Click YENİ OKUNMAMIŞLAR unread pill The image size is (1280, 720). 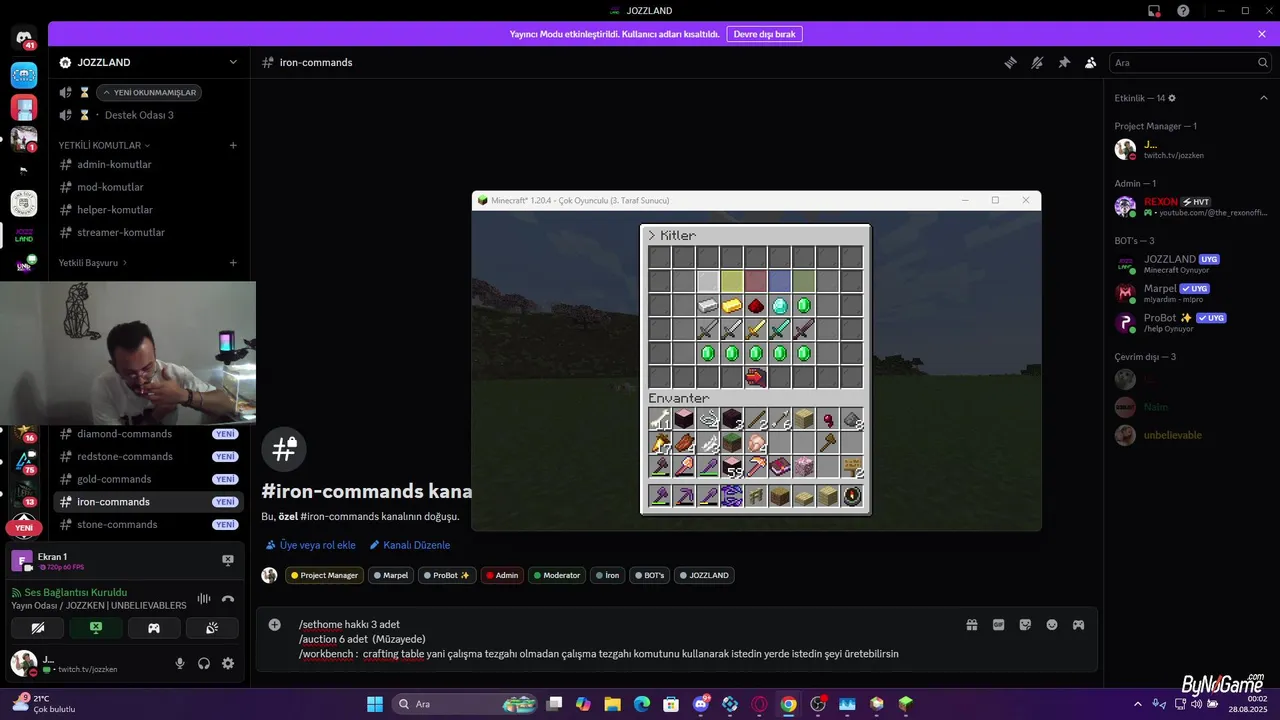(149, 92)
